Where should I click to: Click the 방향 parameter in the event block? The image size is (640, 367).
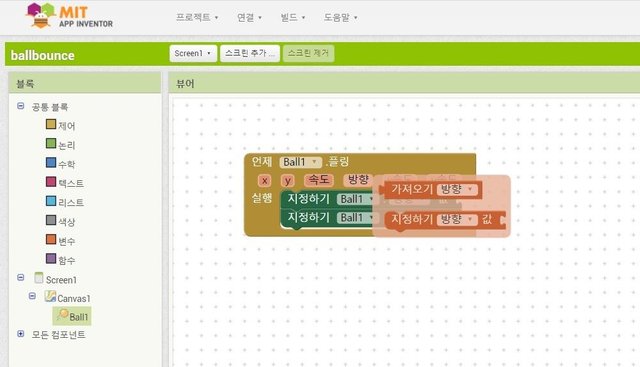pyautogui.click(x=358, y=180)
